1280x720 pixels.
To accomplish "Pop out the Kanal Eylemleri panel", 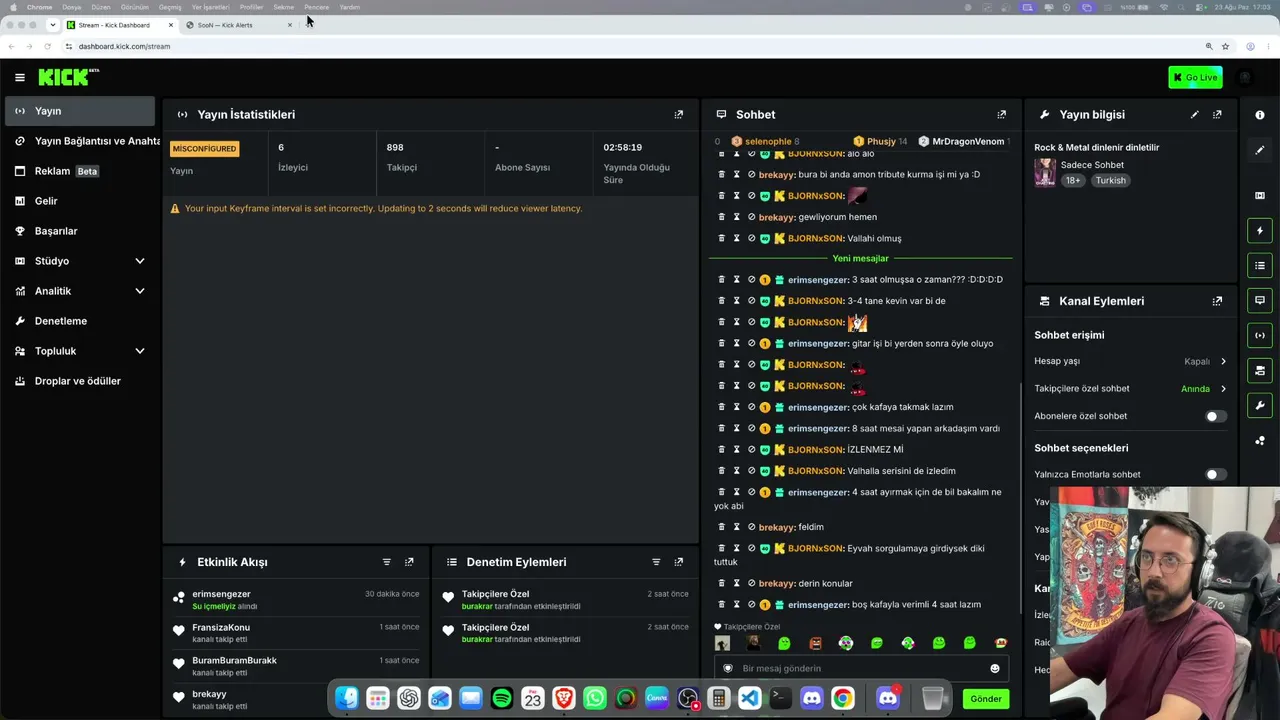I will 1217,301.
